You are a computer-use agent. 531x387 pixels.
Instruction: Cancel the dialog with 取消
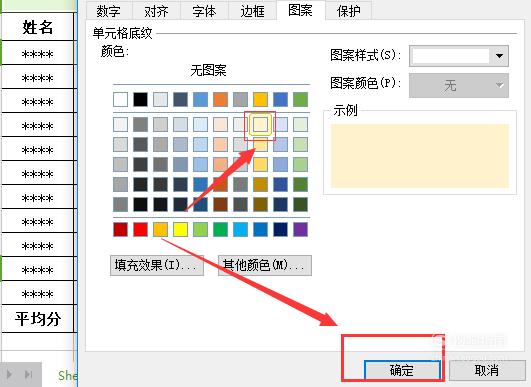click(487, 370)
